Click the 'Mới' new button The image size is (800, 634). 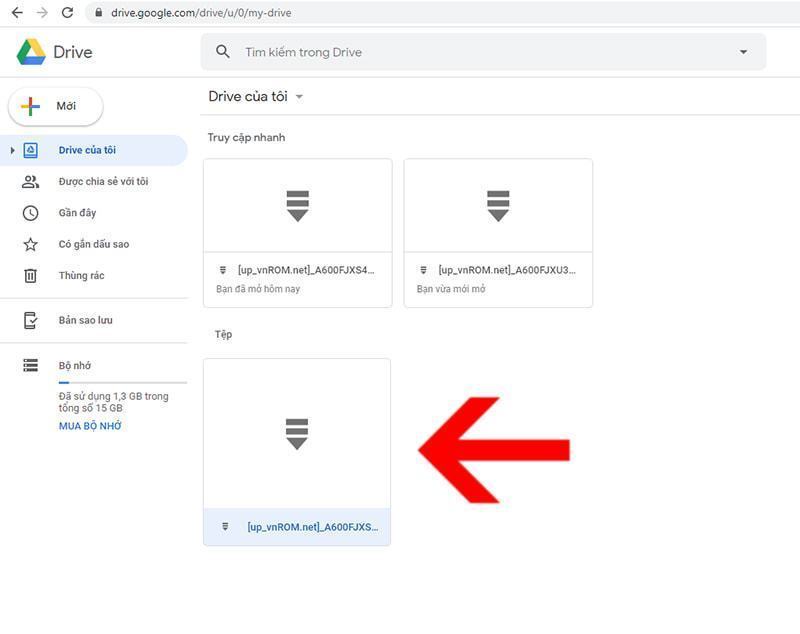[56, 106]
